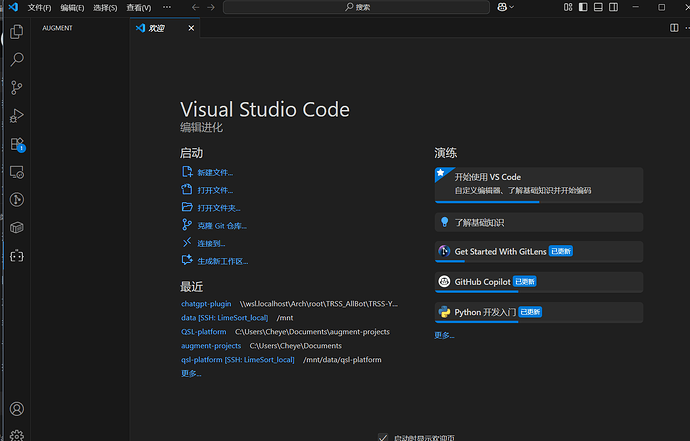Screen dimensions: 690x441
Task: Open the Source Control view
Action: click(17, 88)
